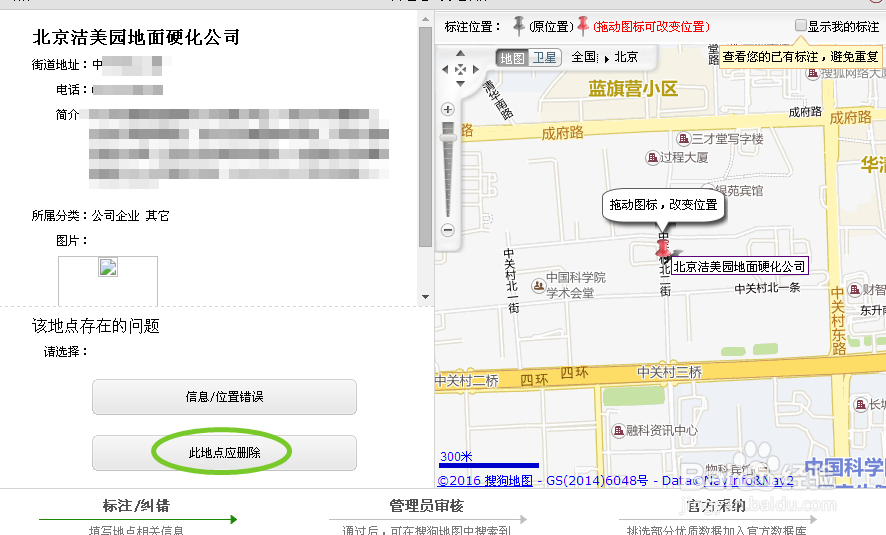Click 融科资讯中心 building icon
Viewport: 886px width, 535px height.
point(618,430)
